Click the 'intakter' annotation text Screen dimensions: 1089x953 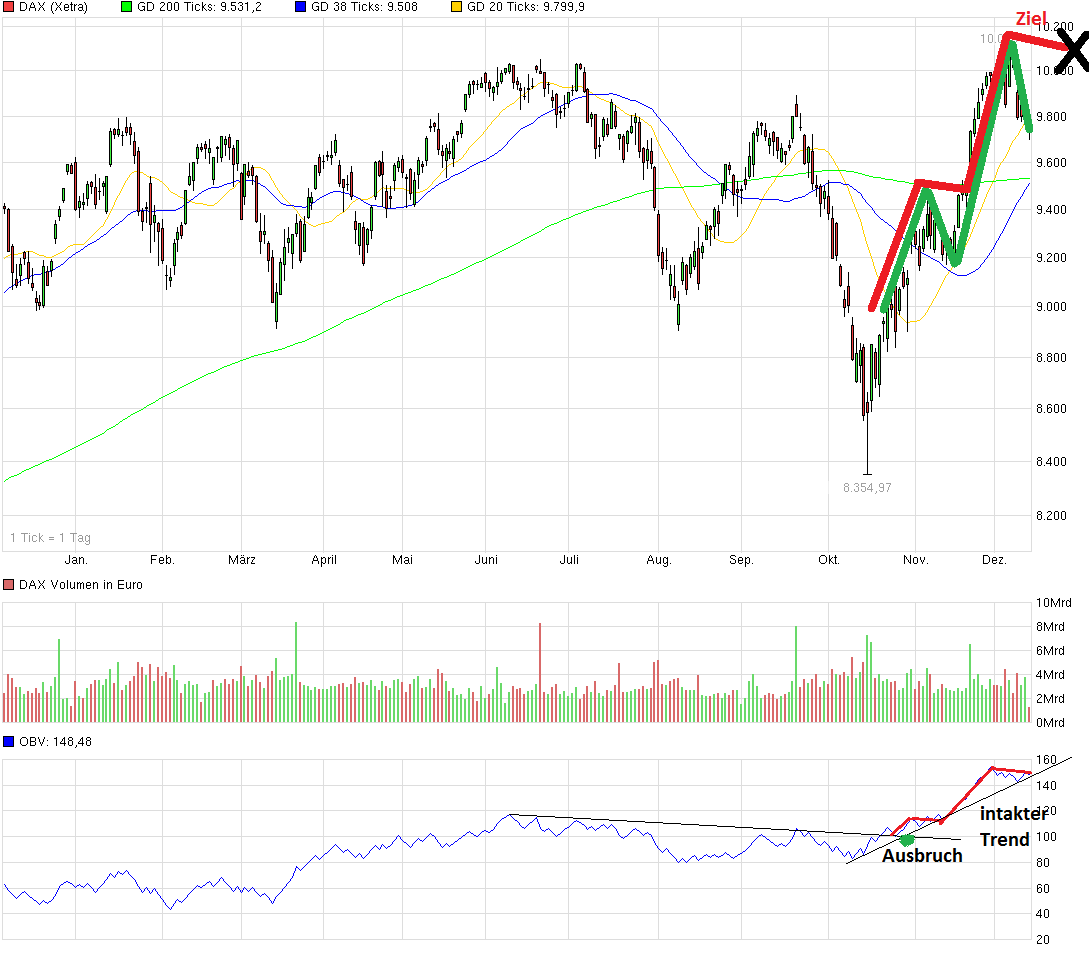coord(1013,813)
